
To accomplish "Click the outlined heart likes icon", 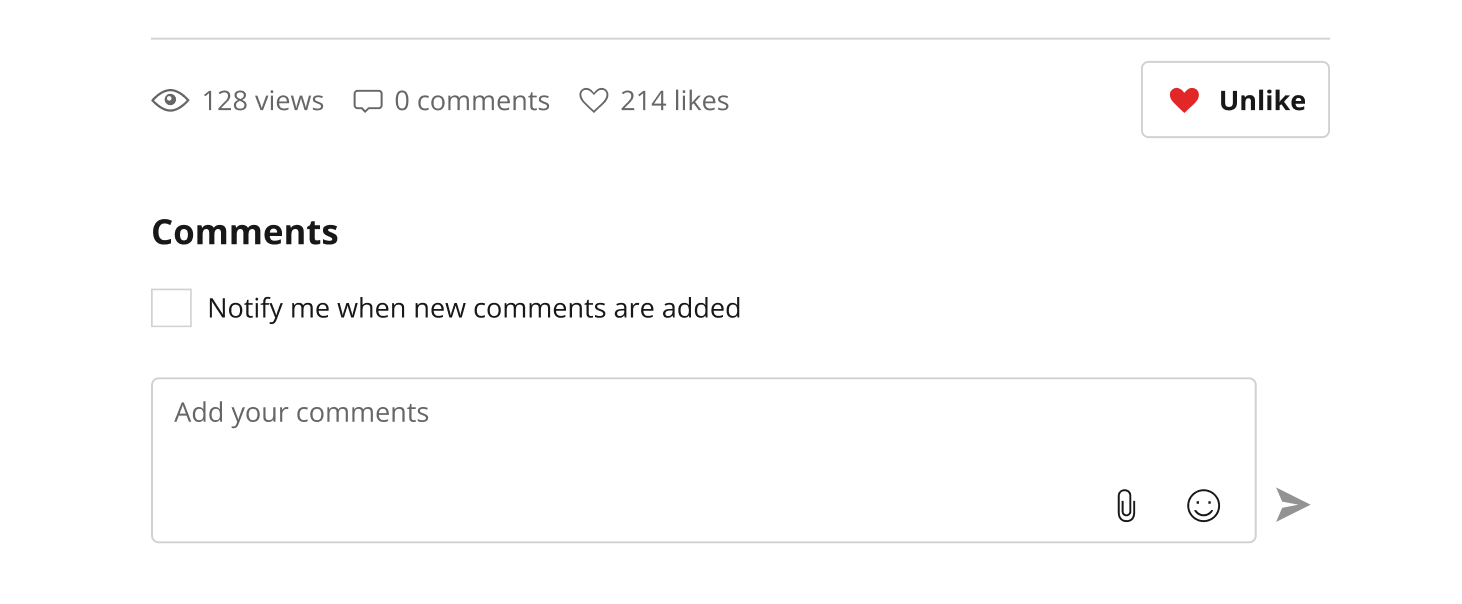I will click(594, 100).
